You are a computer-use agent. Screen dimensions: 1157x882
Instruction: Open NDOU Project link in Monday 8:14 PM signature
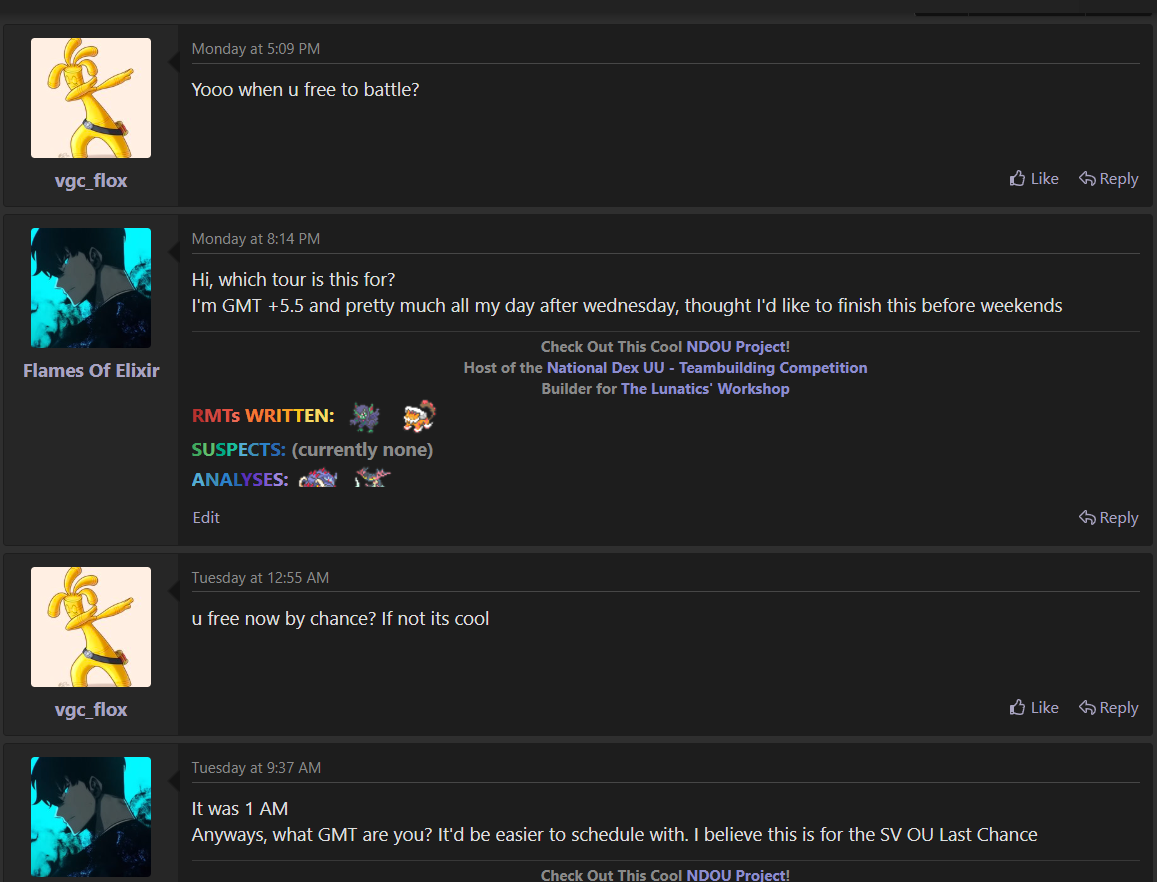click(738, 347)
